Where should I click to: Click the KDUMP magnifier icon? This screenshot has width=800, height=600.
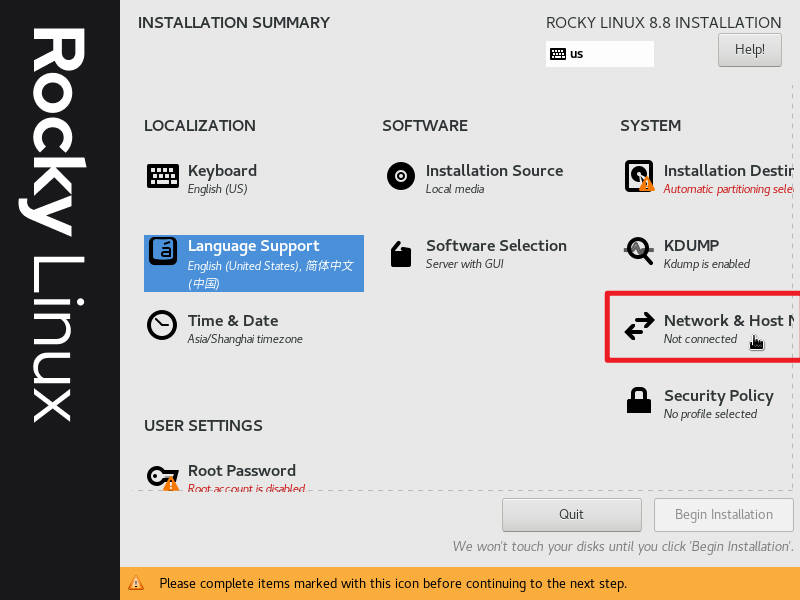click(639, 251)
